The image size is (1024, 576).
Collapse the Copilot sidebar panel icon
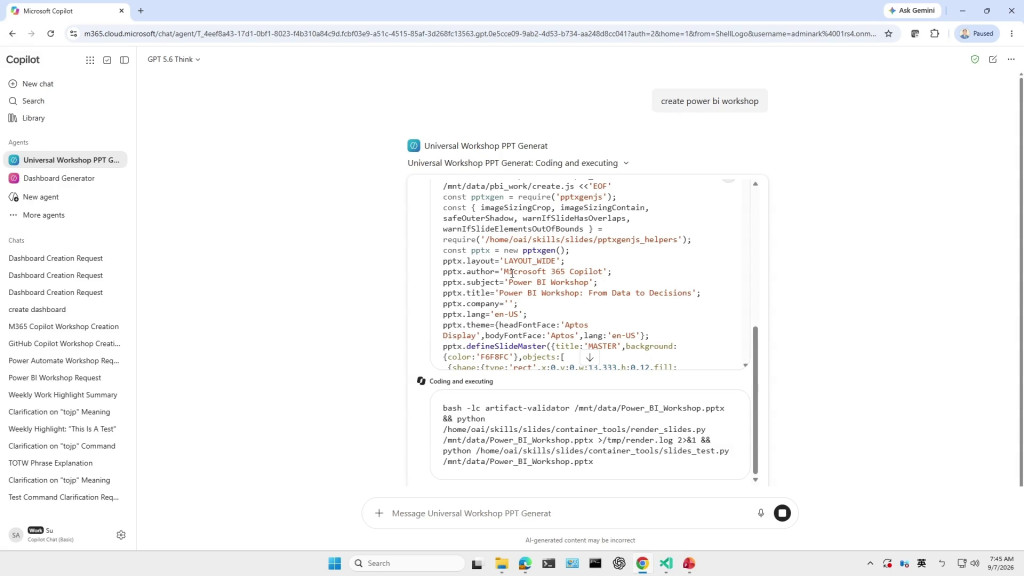[124, 60]
